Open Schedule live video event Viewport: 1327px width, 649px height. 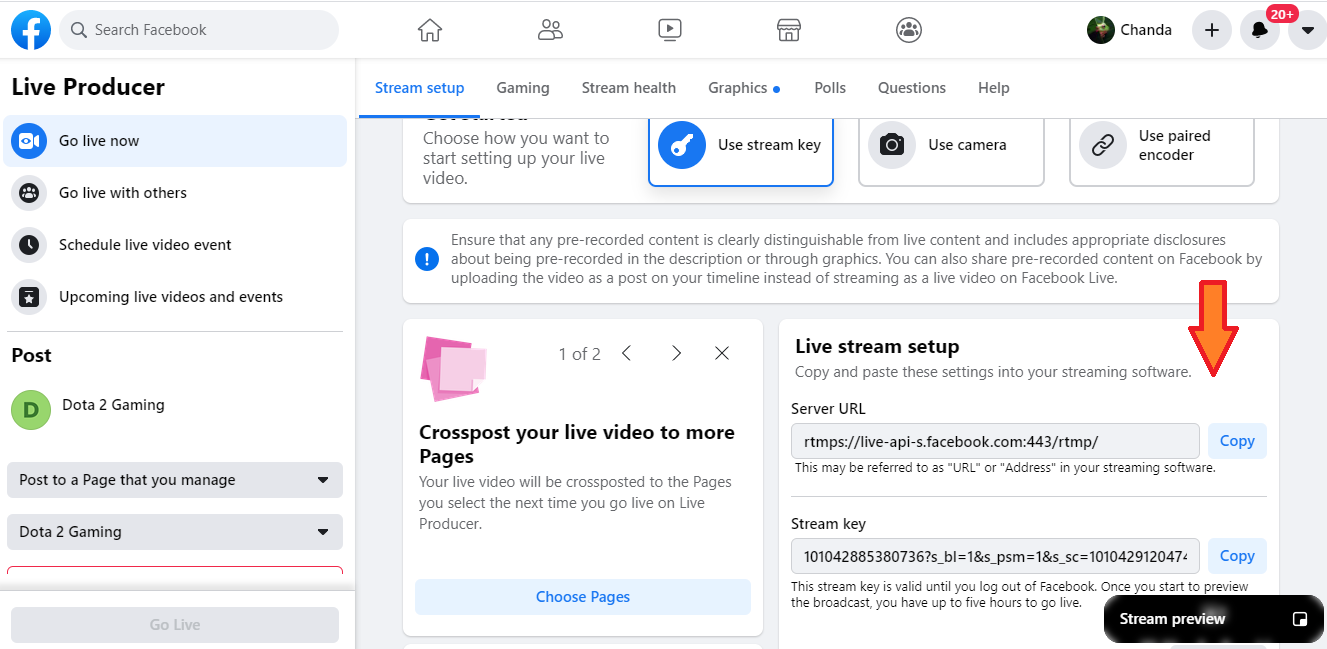pos(175,245)
